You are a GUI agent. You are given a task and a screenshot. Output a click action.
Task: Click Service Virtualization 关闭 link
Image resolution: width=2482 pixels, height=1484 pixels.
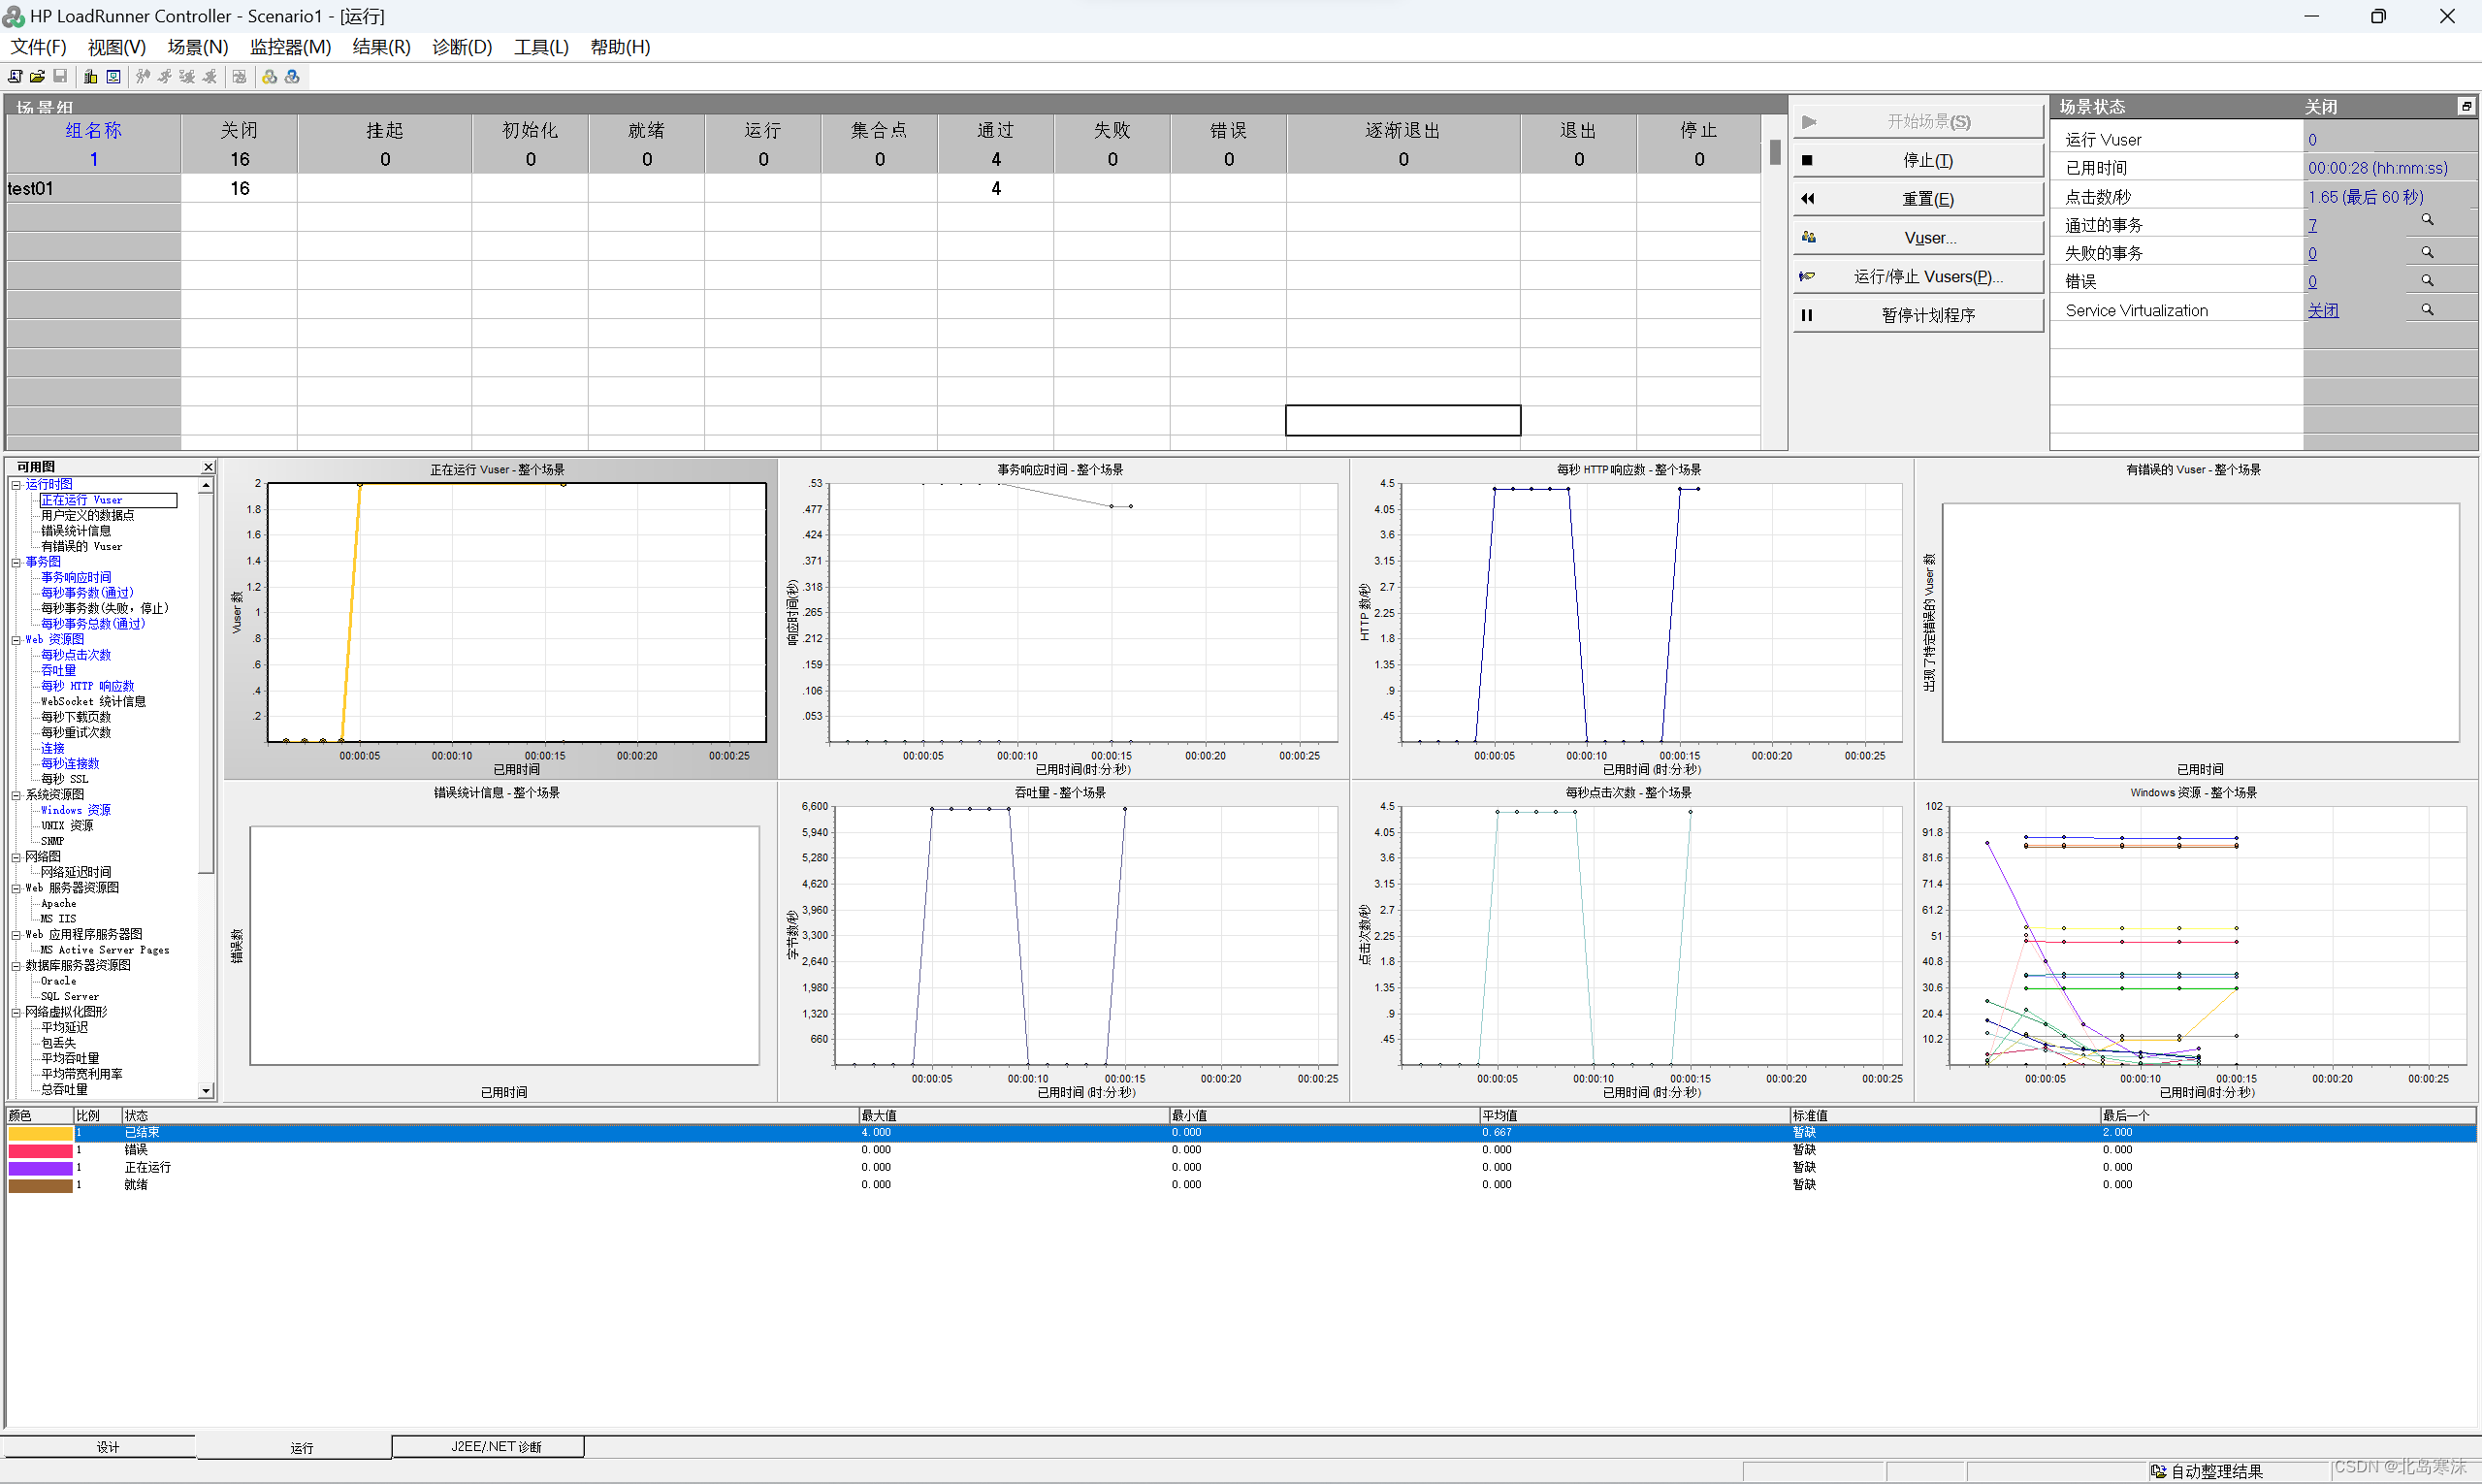click(2323, 310)
